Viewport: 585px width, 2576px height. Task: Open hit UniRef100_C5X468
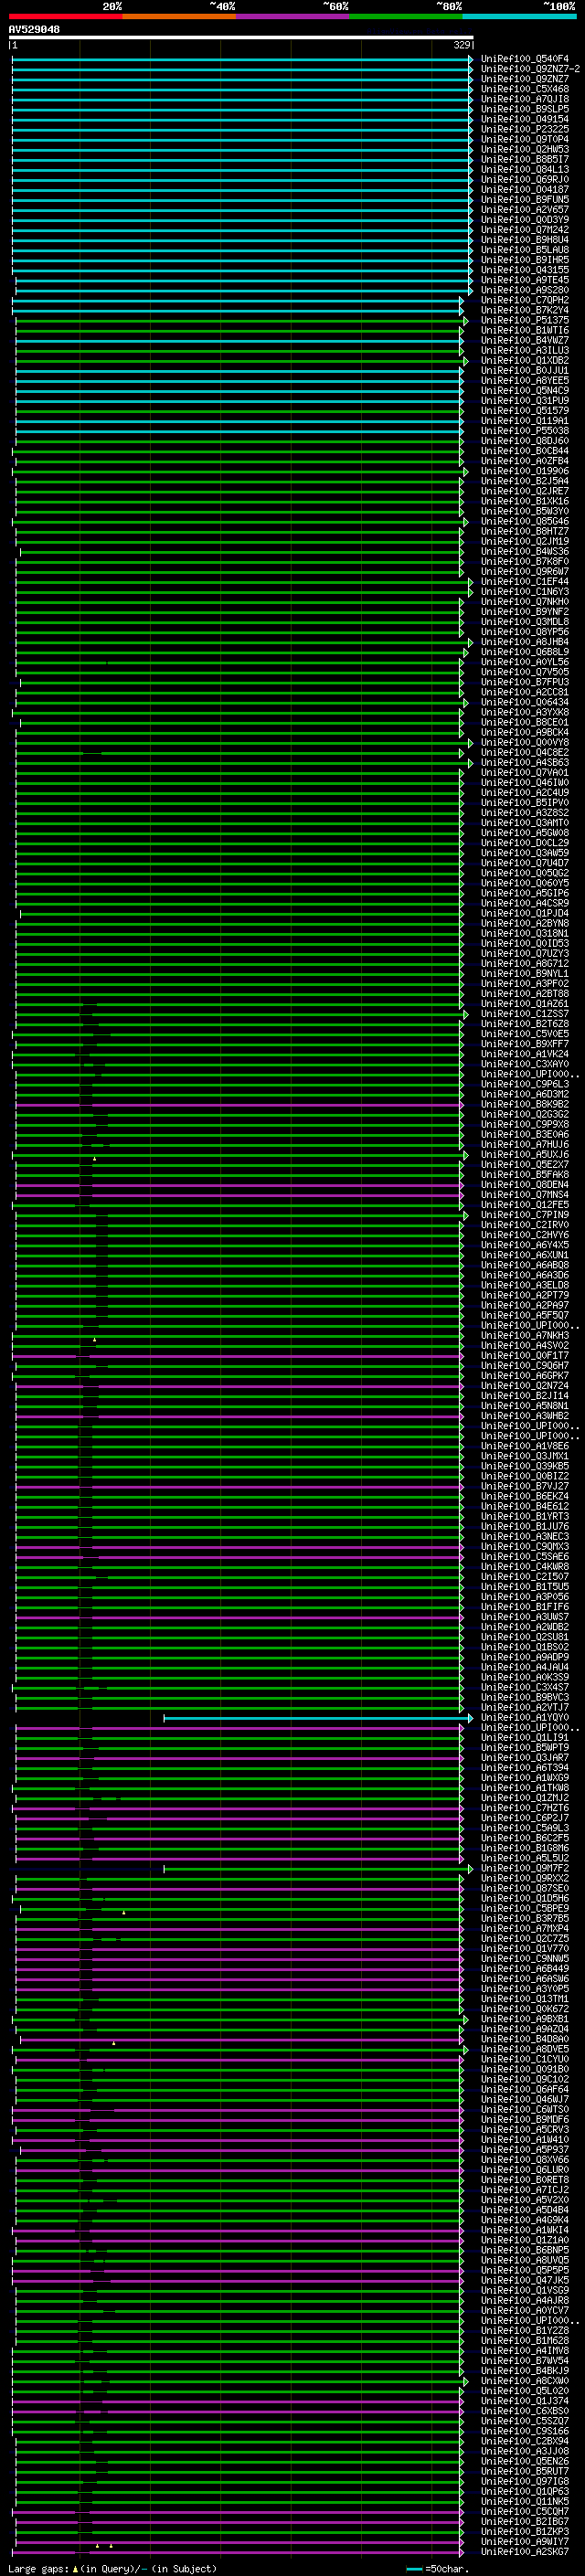coord(524,89)
